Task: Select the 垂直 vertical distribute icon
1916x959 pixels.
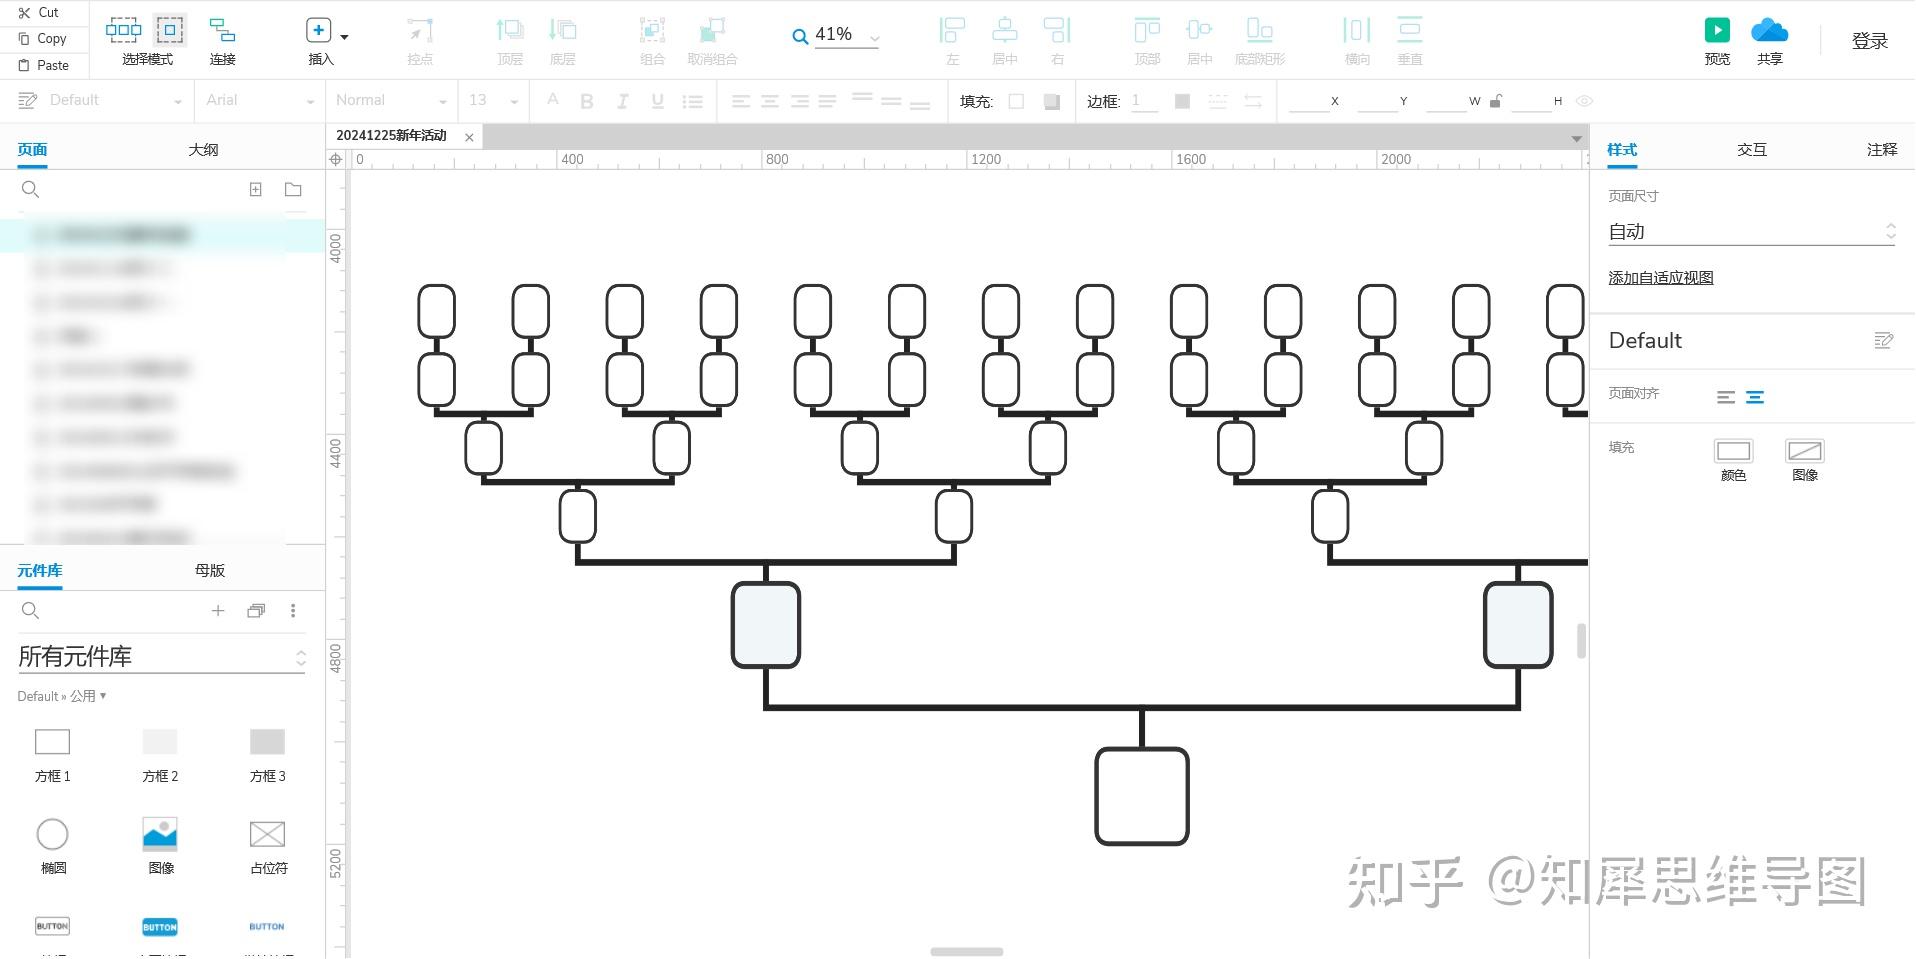Action: pos(1410,31)
